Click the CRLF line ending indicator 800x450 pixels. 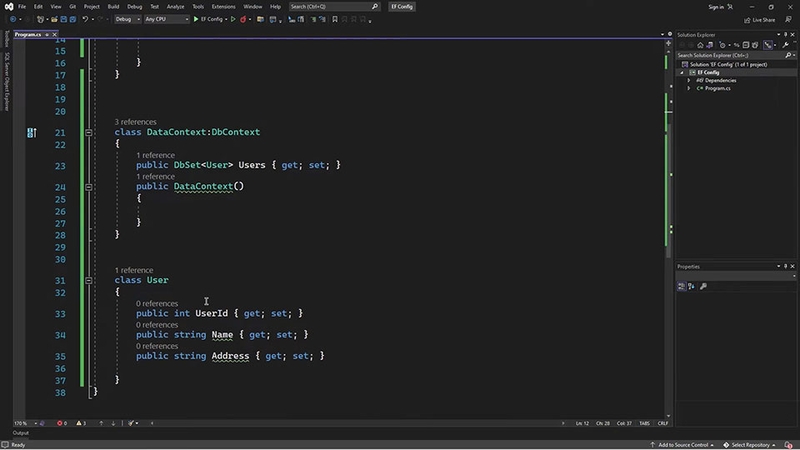(663, 423)
